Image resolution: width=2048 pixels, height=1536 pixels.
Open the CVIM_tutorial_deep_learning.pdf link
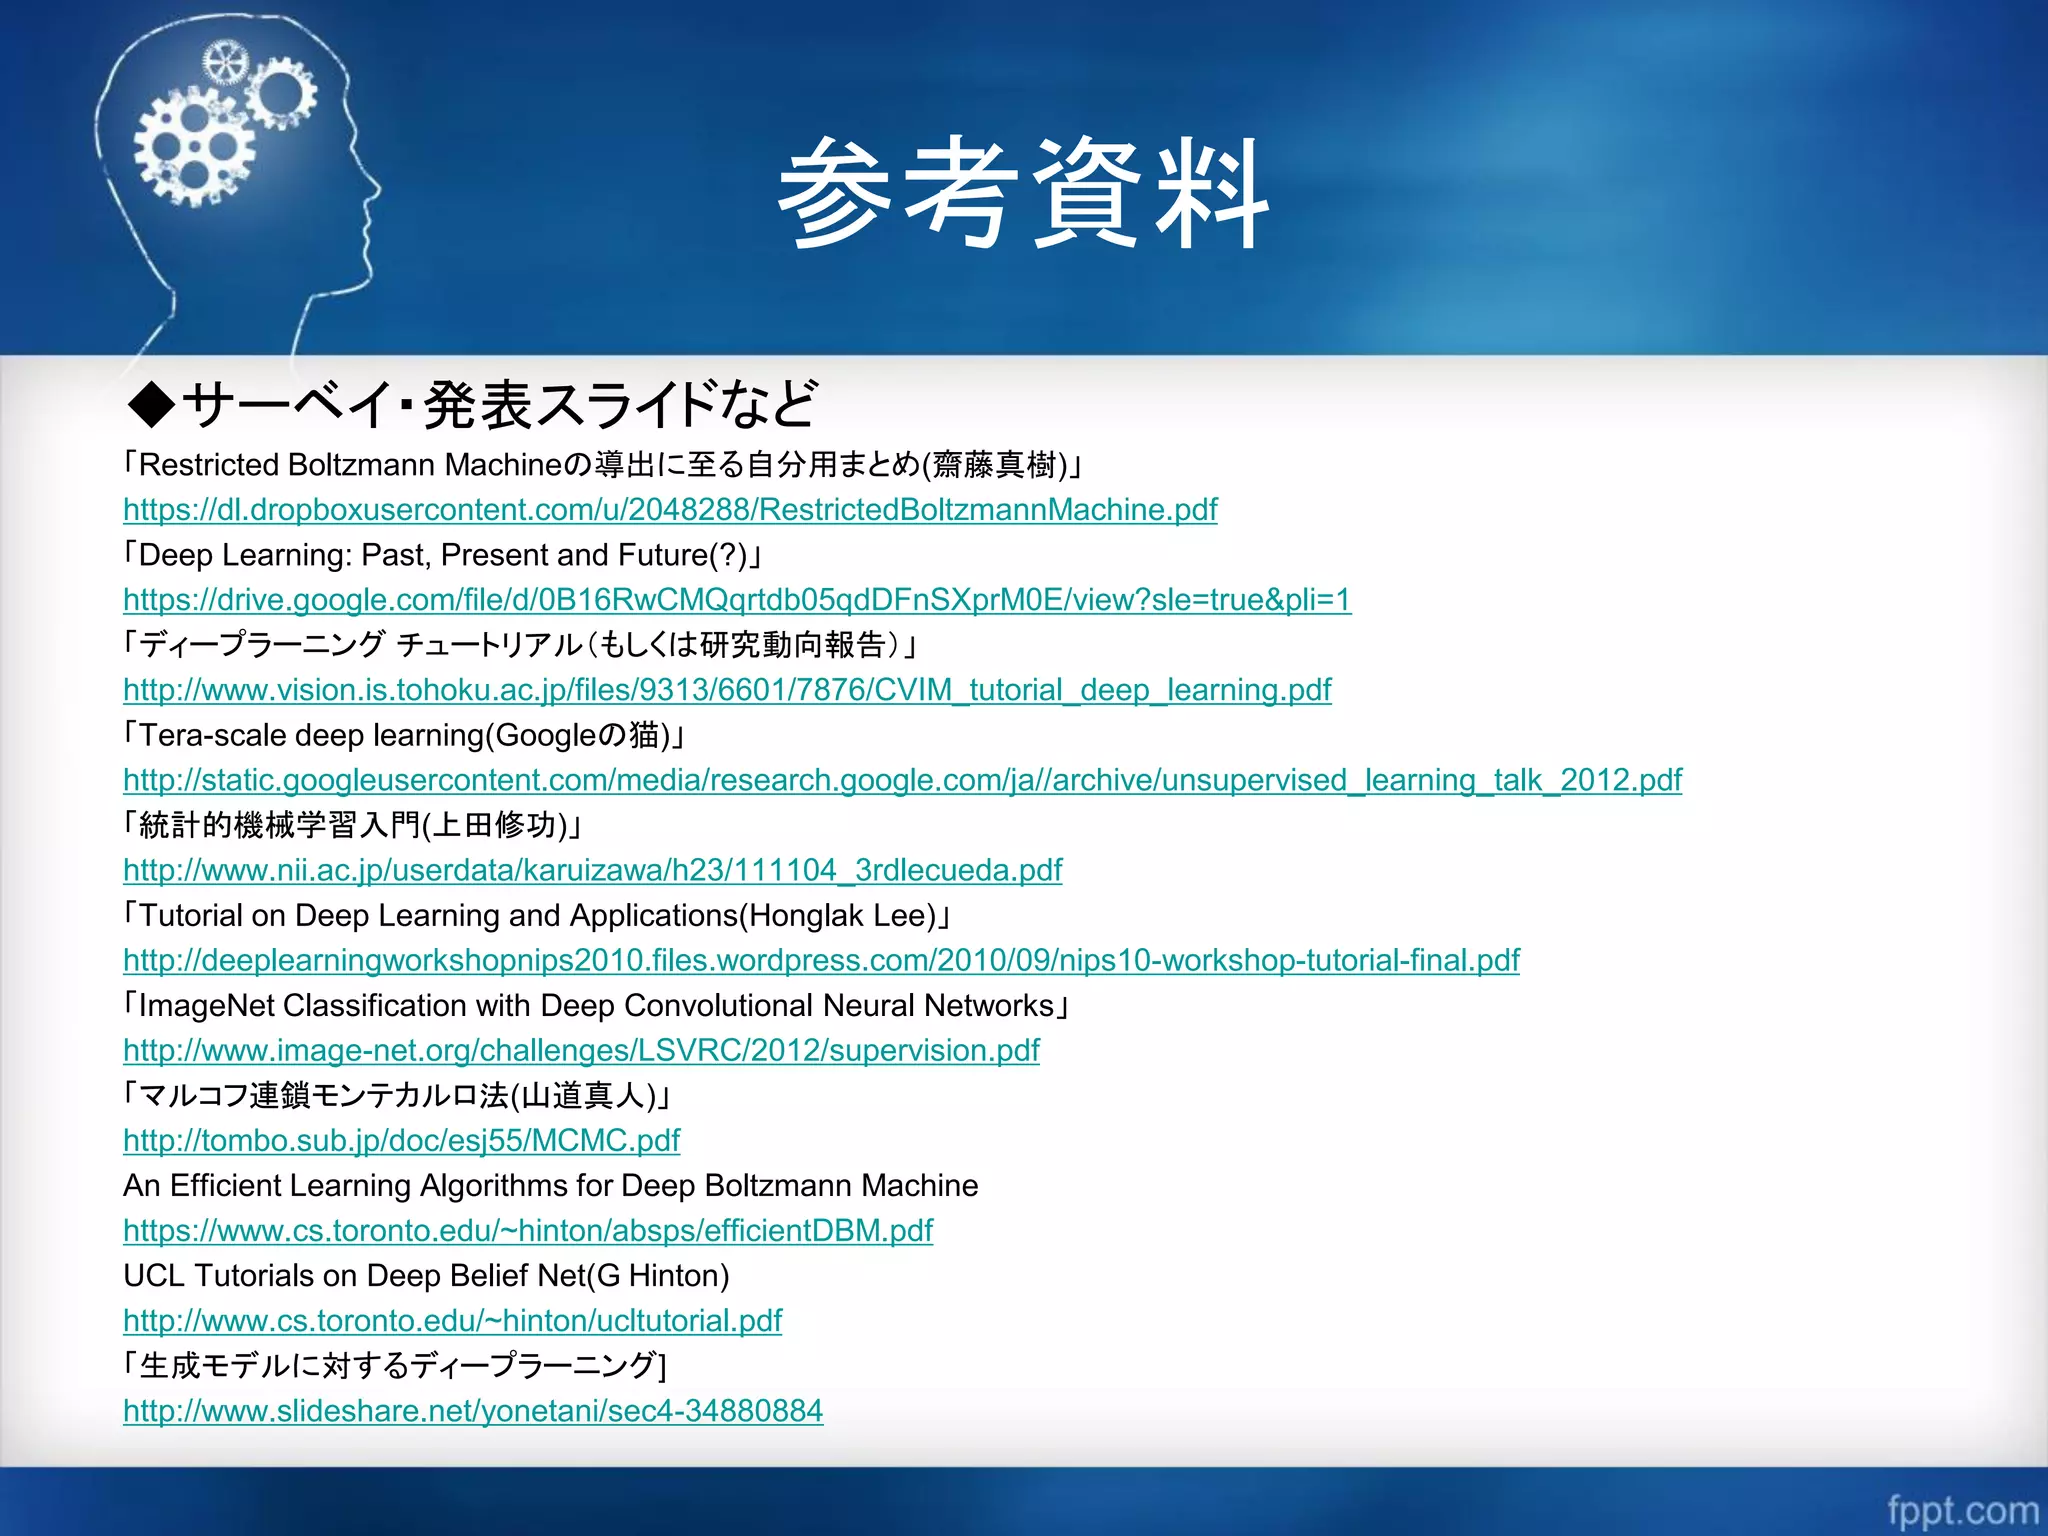[727, 690]
